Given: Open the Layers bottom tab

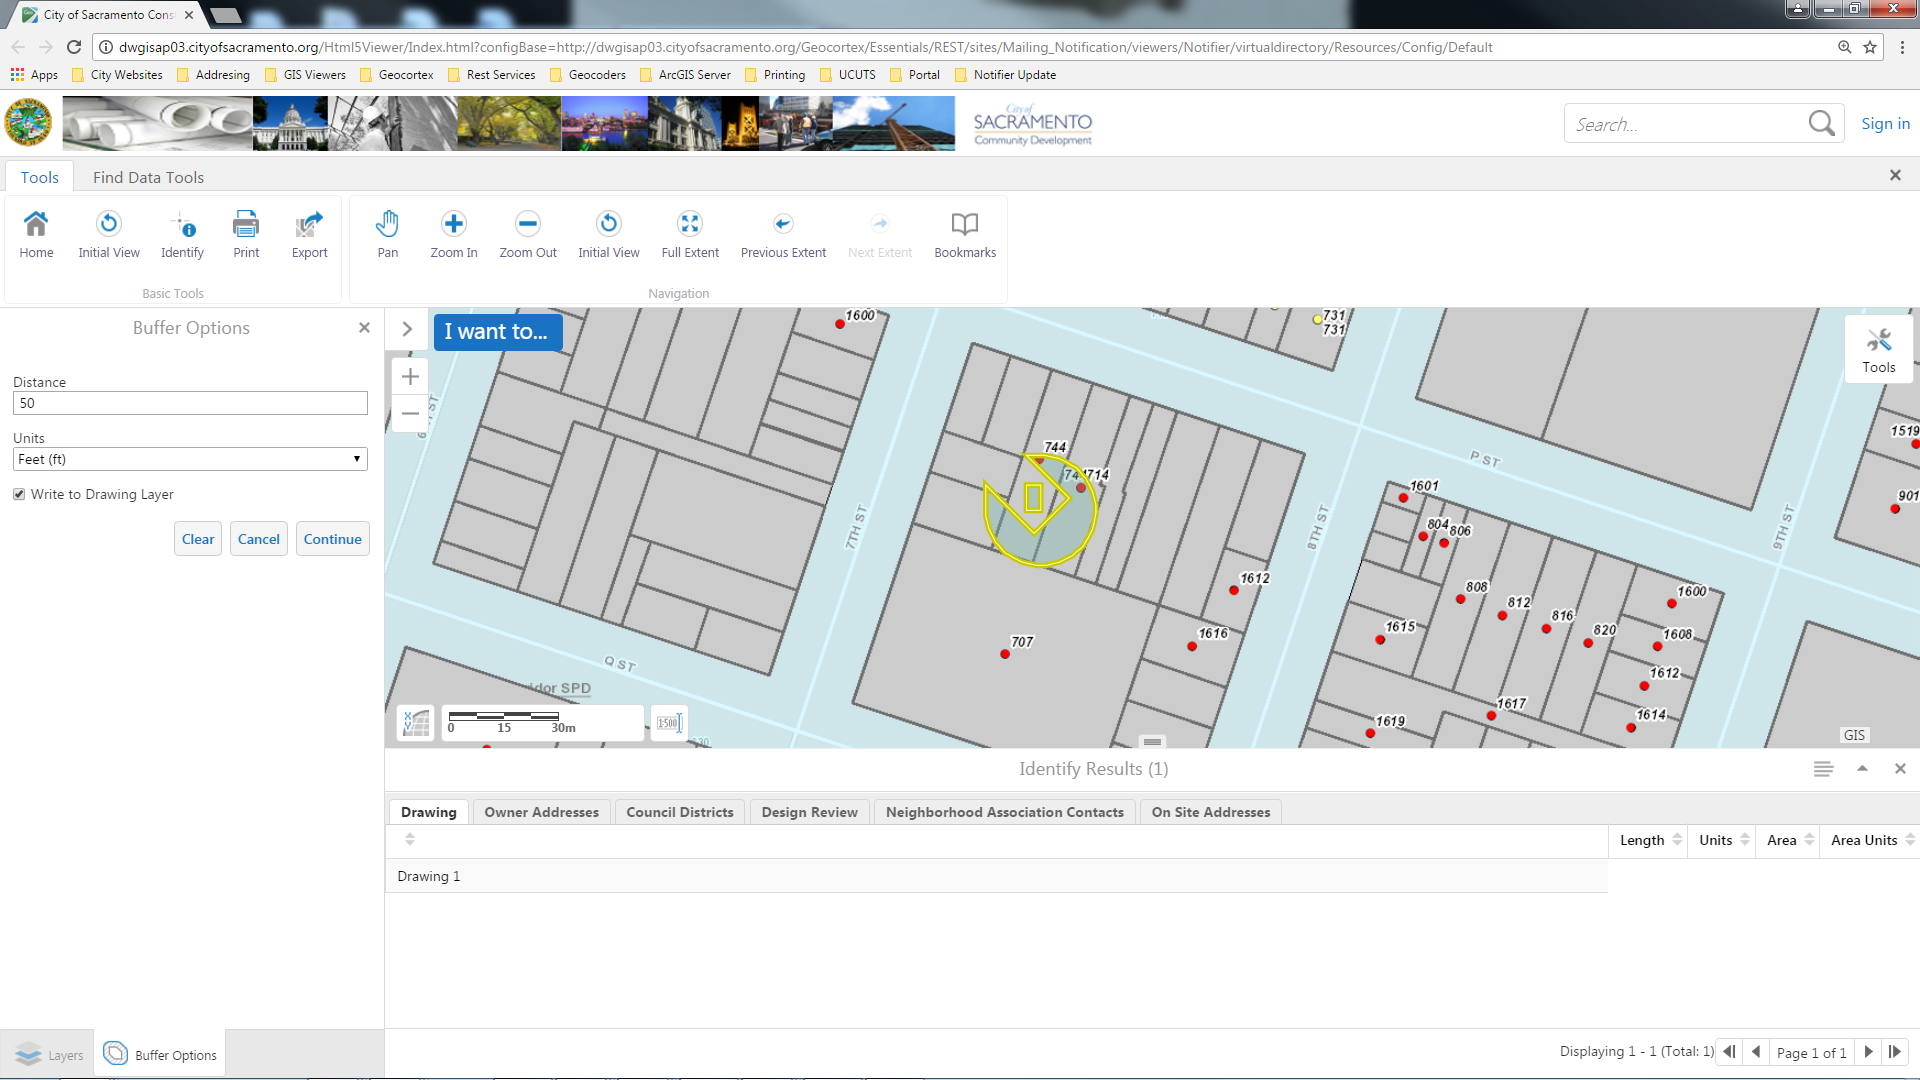Looking at the screenshot, I should (48, 1055).
